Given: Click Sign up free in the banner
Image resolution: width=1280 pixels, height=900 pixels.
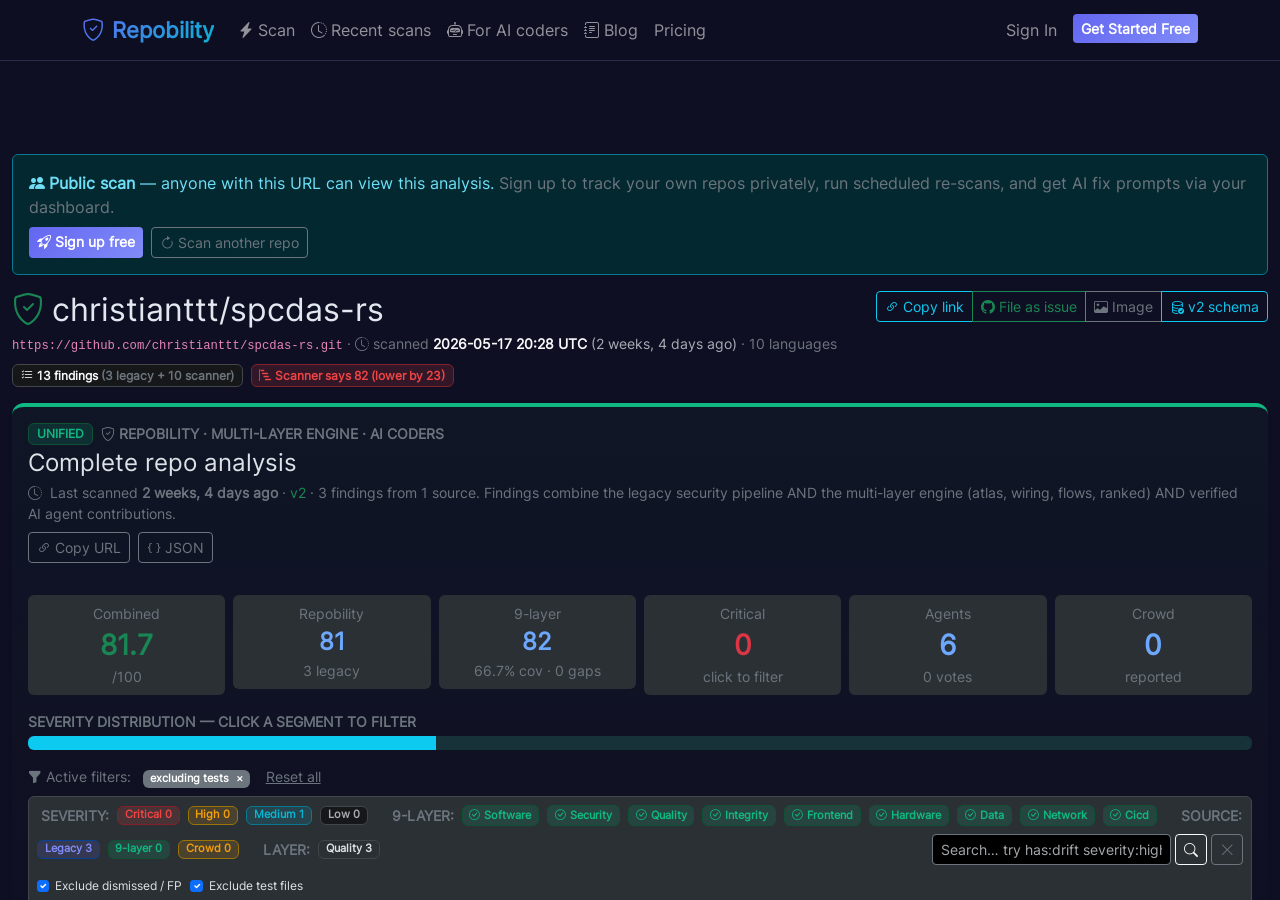Looking at the screenshot, I should tap(86, 242).
